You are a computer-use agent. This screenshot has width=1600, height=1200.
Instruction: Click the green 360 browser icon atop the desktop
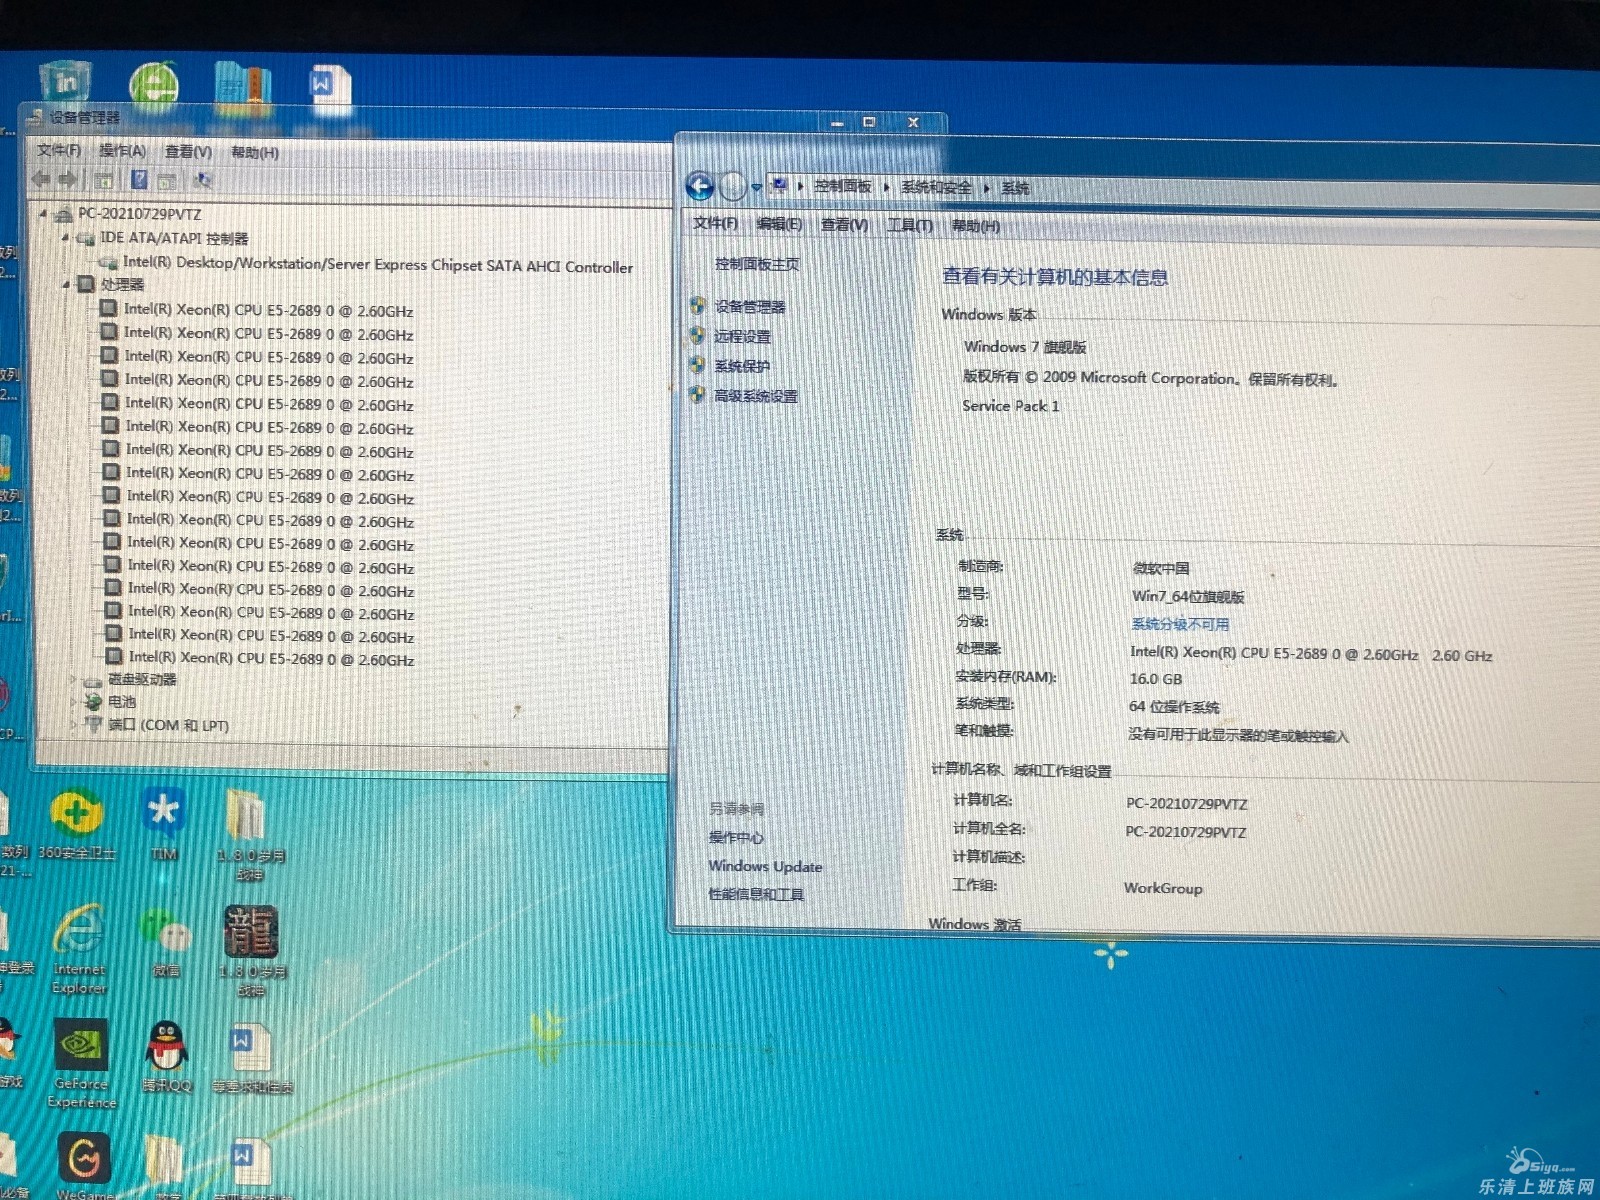pos(153,87)
